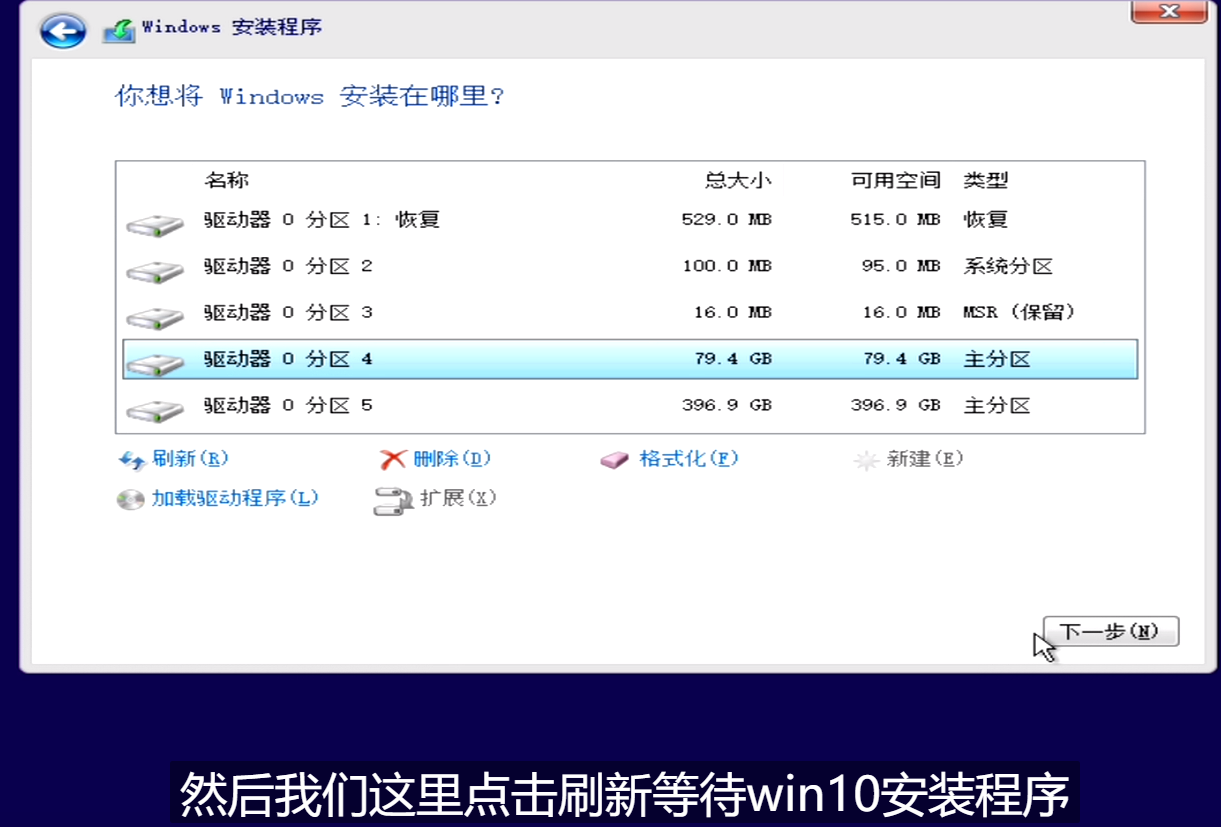This screenshot has width=1221, height=827.
Task: Click the extend partition icon
Action: click(393, 501)
